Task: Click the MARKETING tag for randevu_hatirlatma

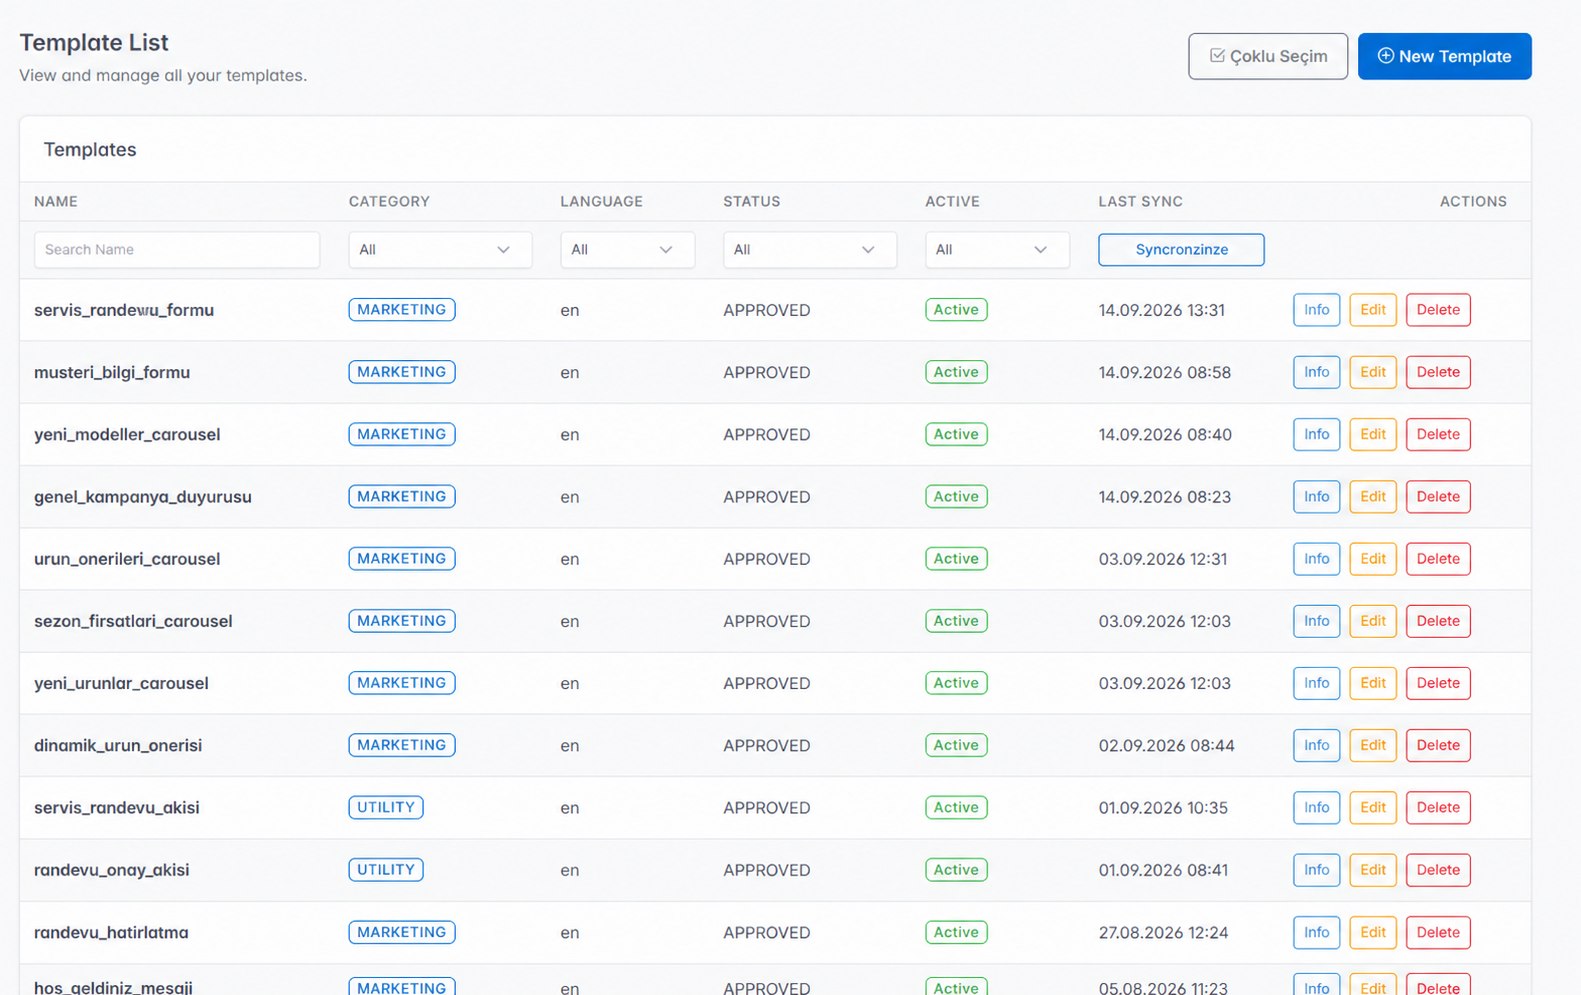Action: [402, 932]
